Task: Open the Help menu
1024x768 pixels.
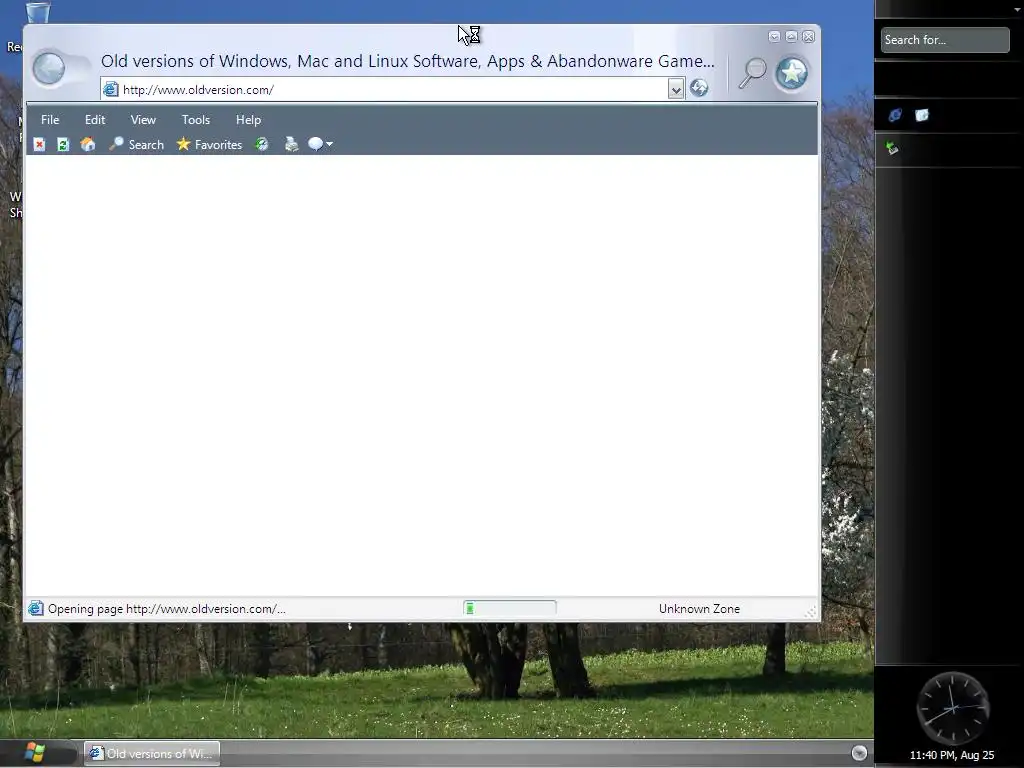Action: point(248,120)
